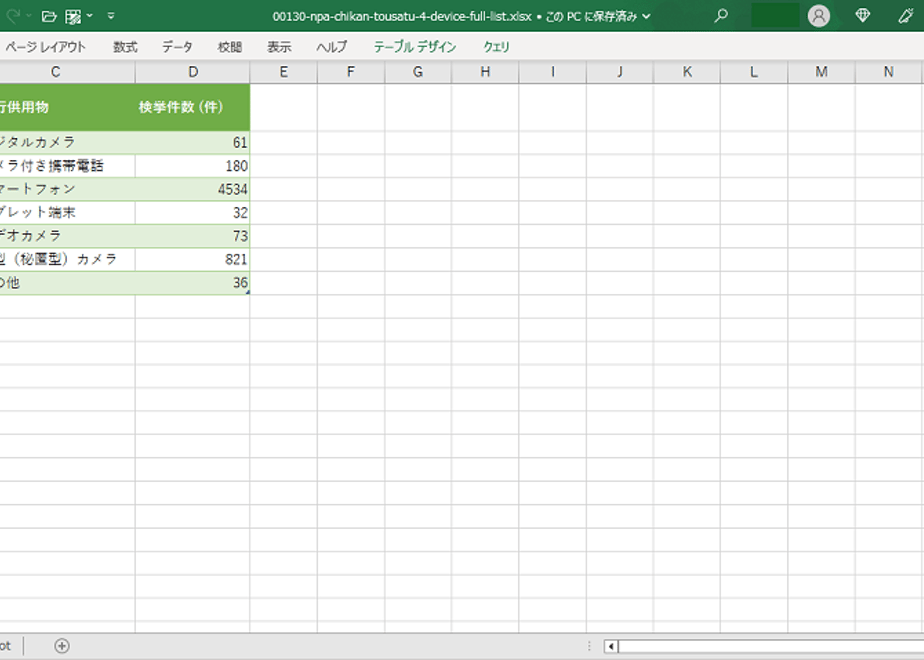This screenshot has height=660, width=924.
Task: Click the オカメラ cell
Action: coord(67,236)
